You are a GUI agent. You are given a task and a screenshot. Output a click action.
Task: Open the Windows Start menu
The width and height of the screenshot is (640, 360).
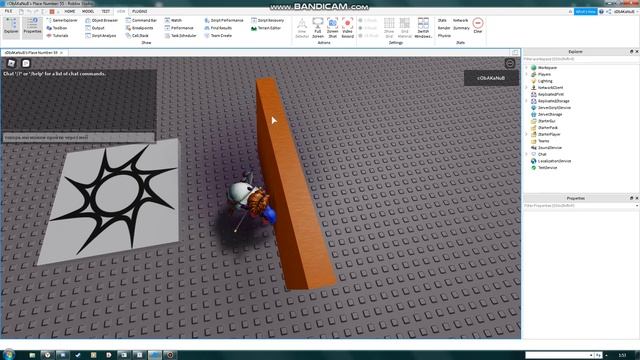coord(9,355)
